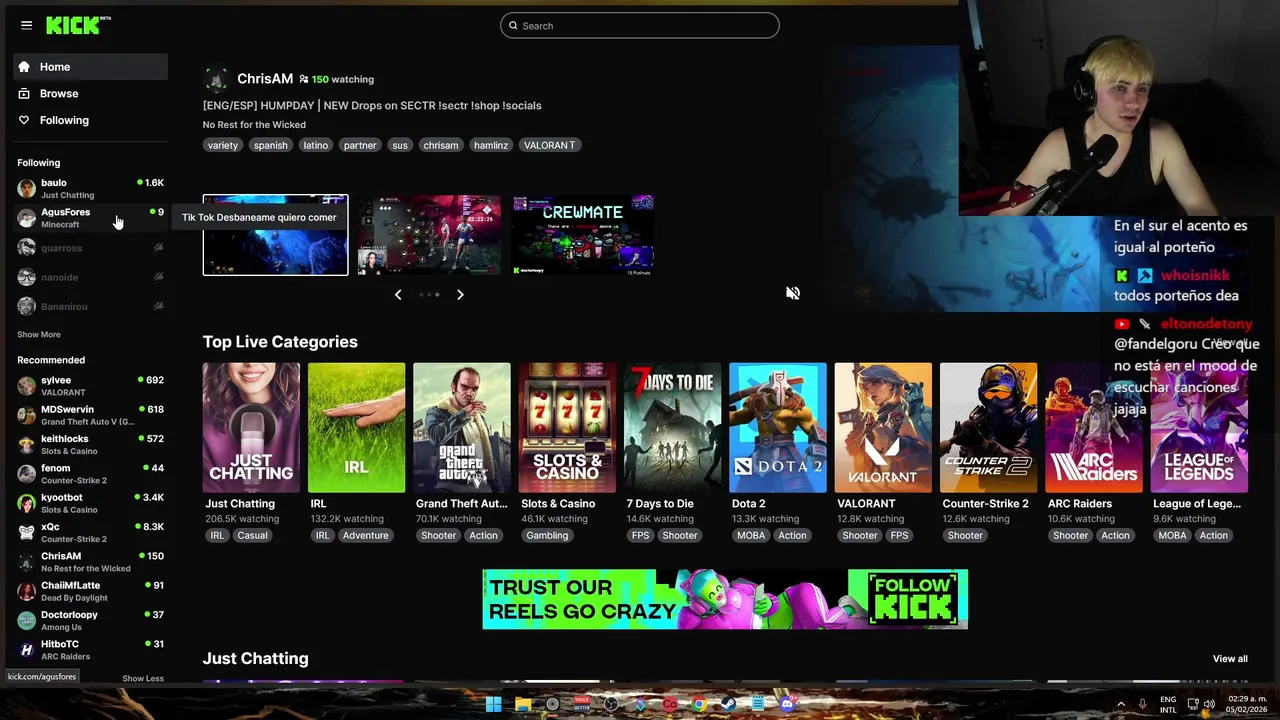Open Following in the sidebar
The width and height of the screenshot is (1280, 720).
coord(91,120)
